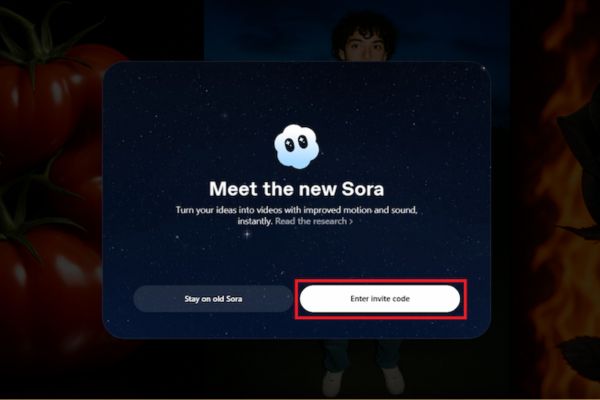Click the Turn your ideas into videos text
Image resolution: width=600 pixels, height=400 pixels.
coord(297,210)
